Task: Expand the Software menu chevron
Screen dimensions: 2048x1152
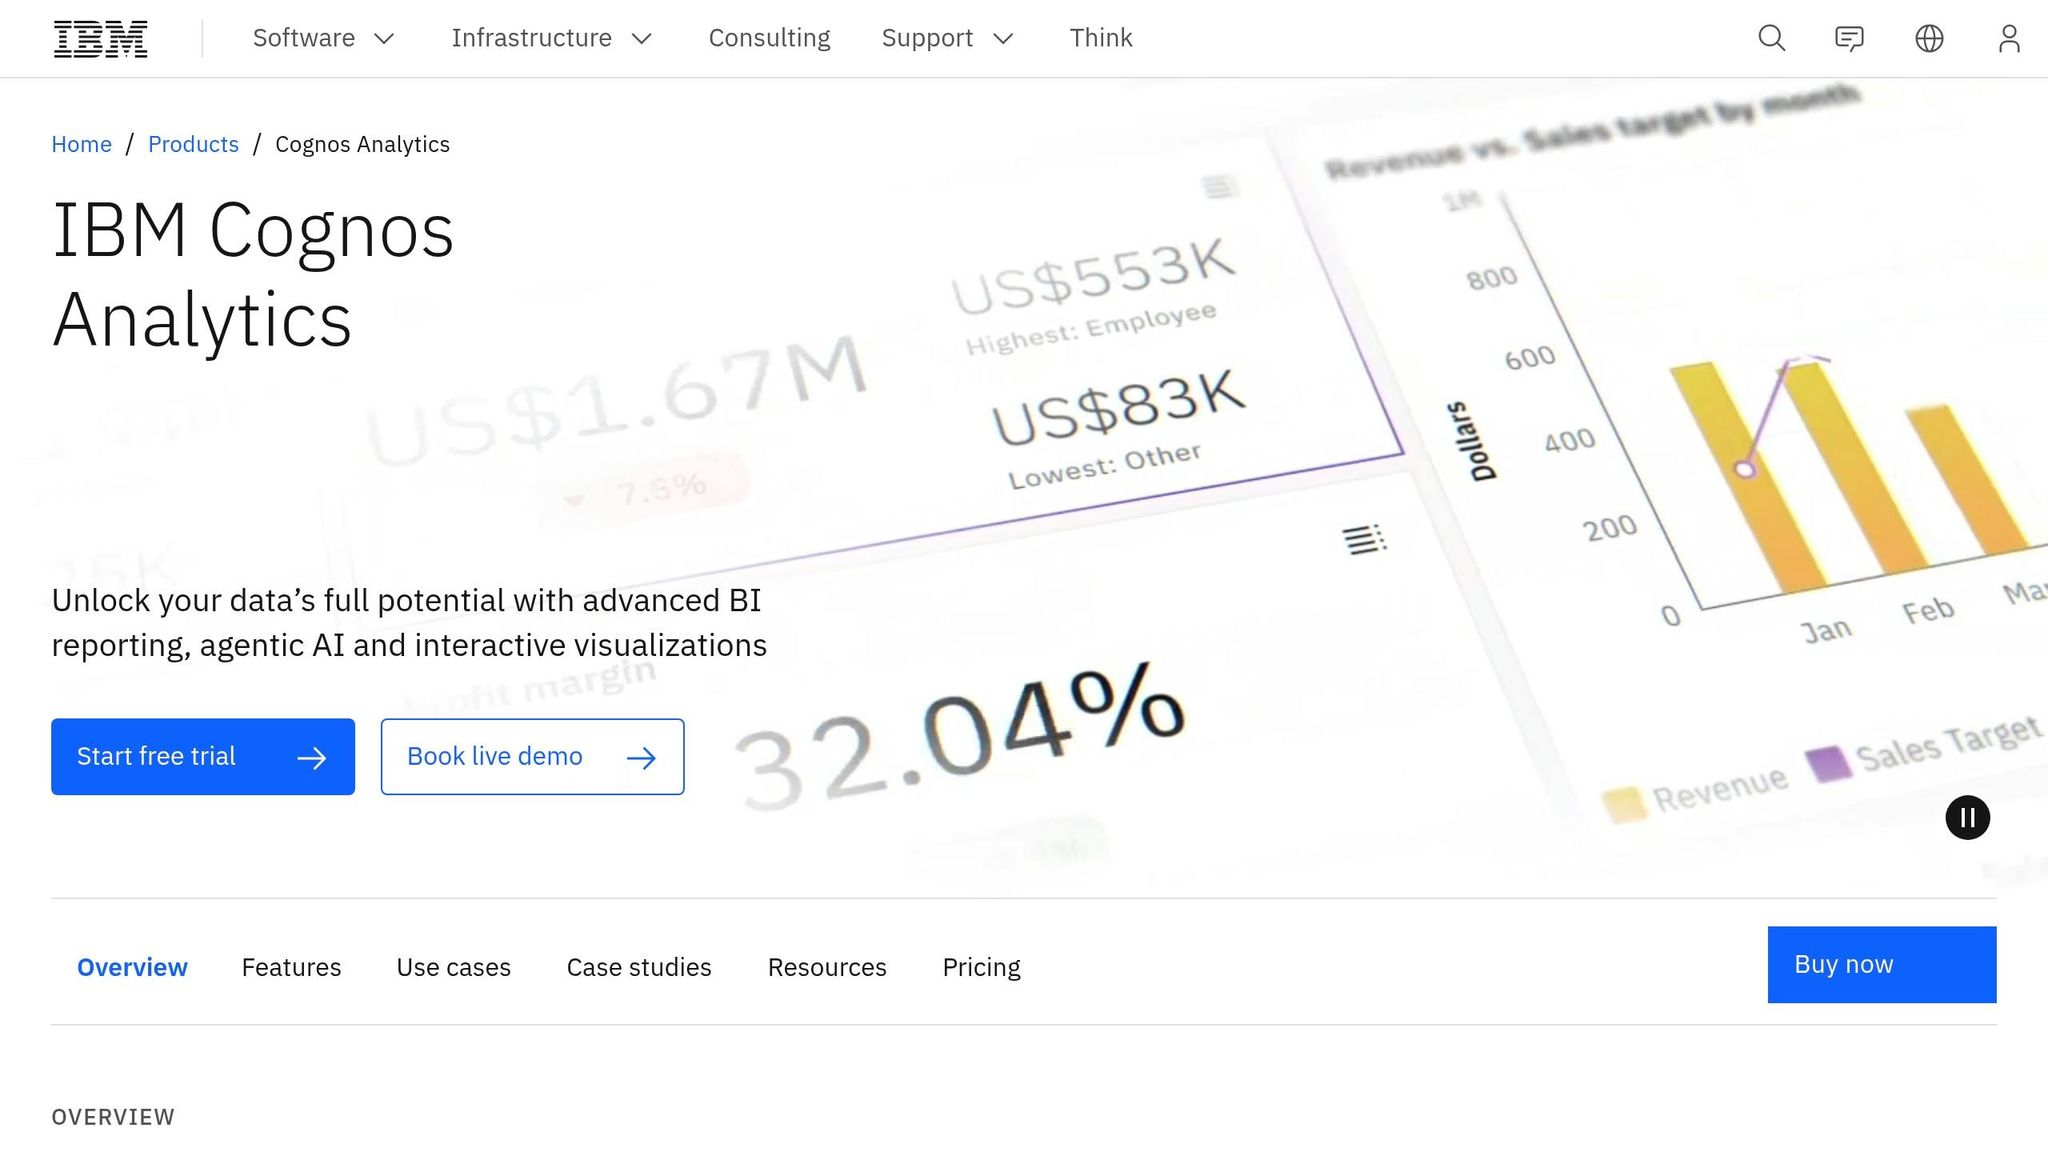Action: click(x=384, y=39)
